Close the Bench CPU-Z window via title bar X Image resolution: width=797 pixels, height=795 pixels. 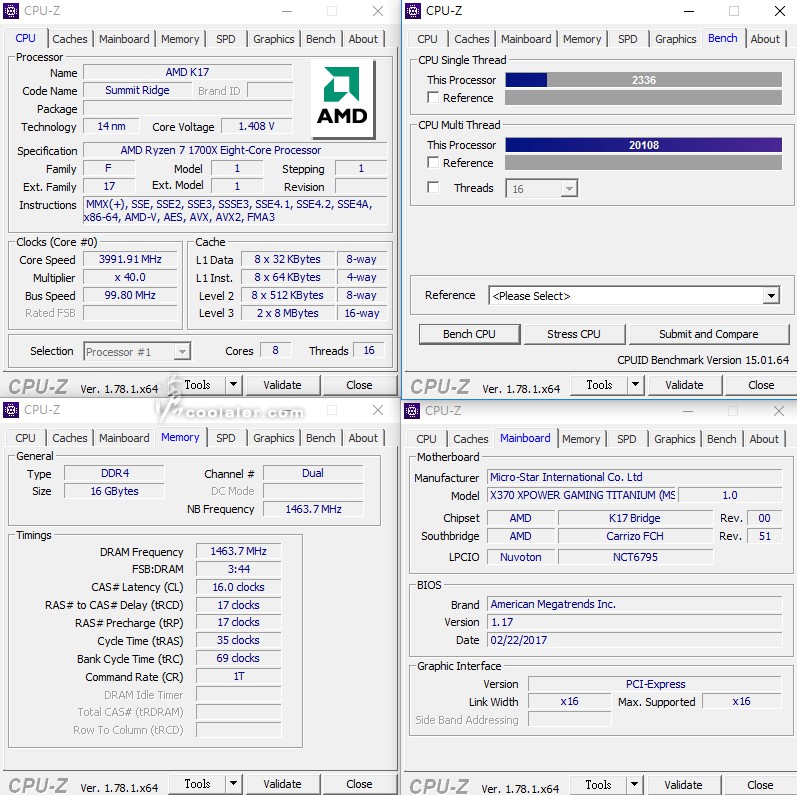click(780, 11)
